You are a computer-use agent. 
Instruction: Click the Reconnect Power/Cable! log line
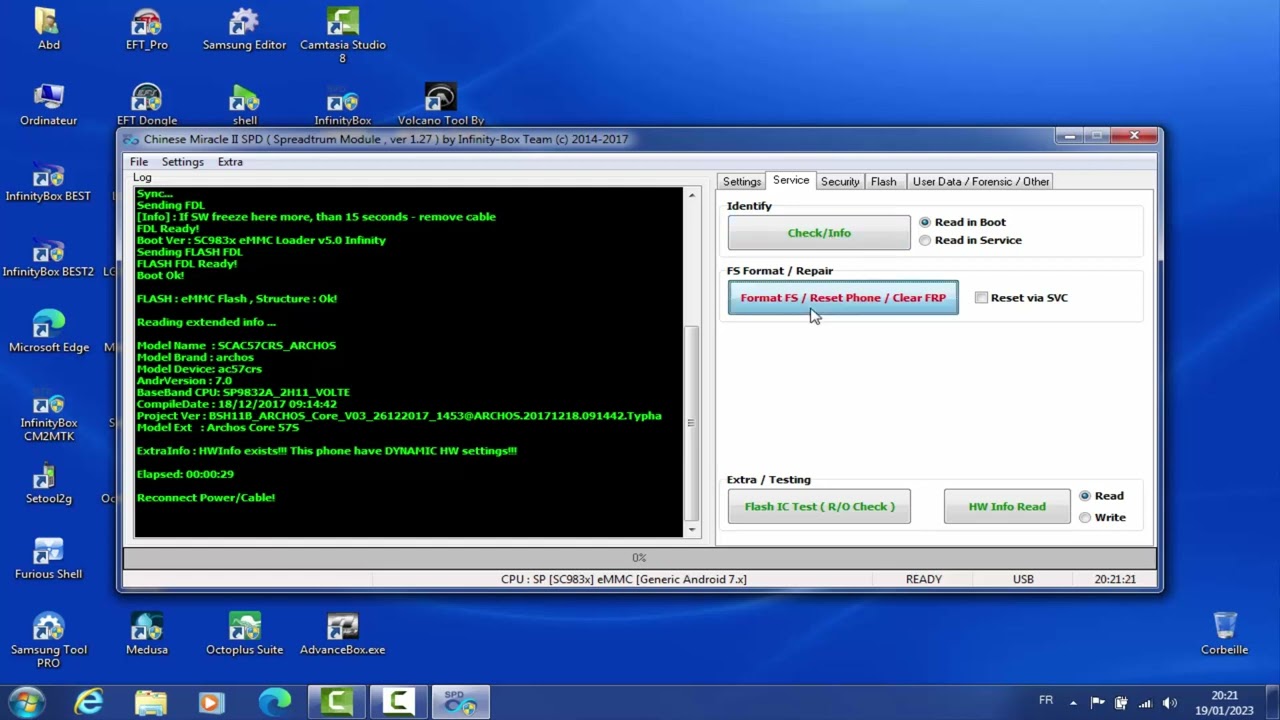click(x=205, y=497)
